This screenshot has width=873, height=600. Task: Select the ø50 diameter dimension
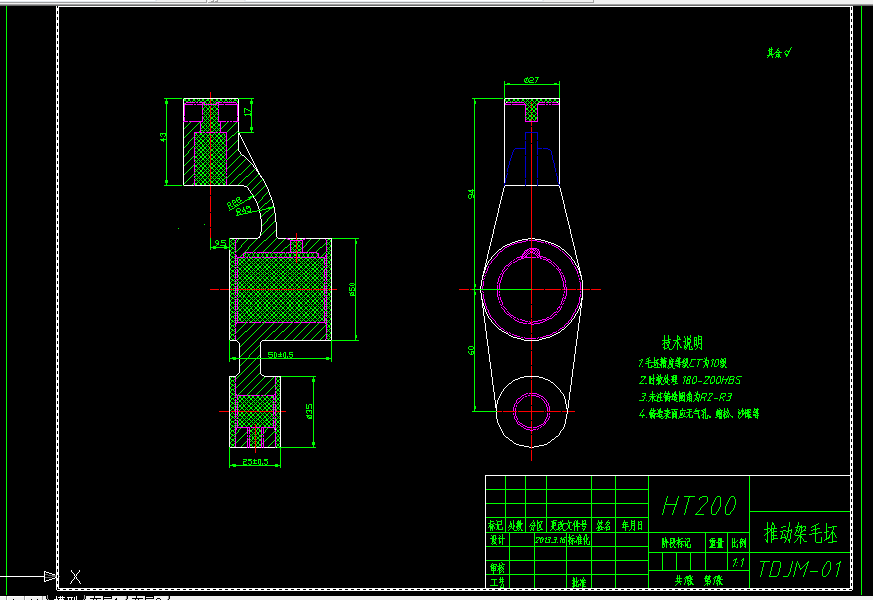[352, 289]
